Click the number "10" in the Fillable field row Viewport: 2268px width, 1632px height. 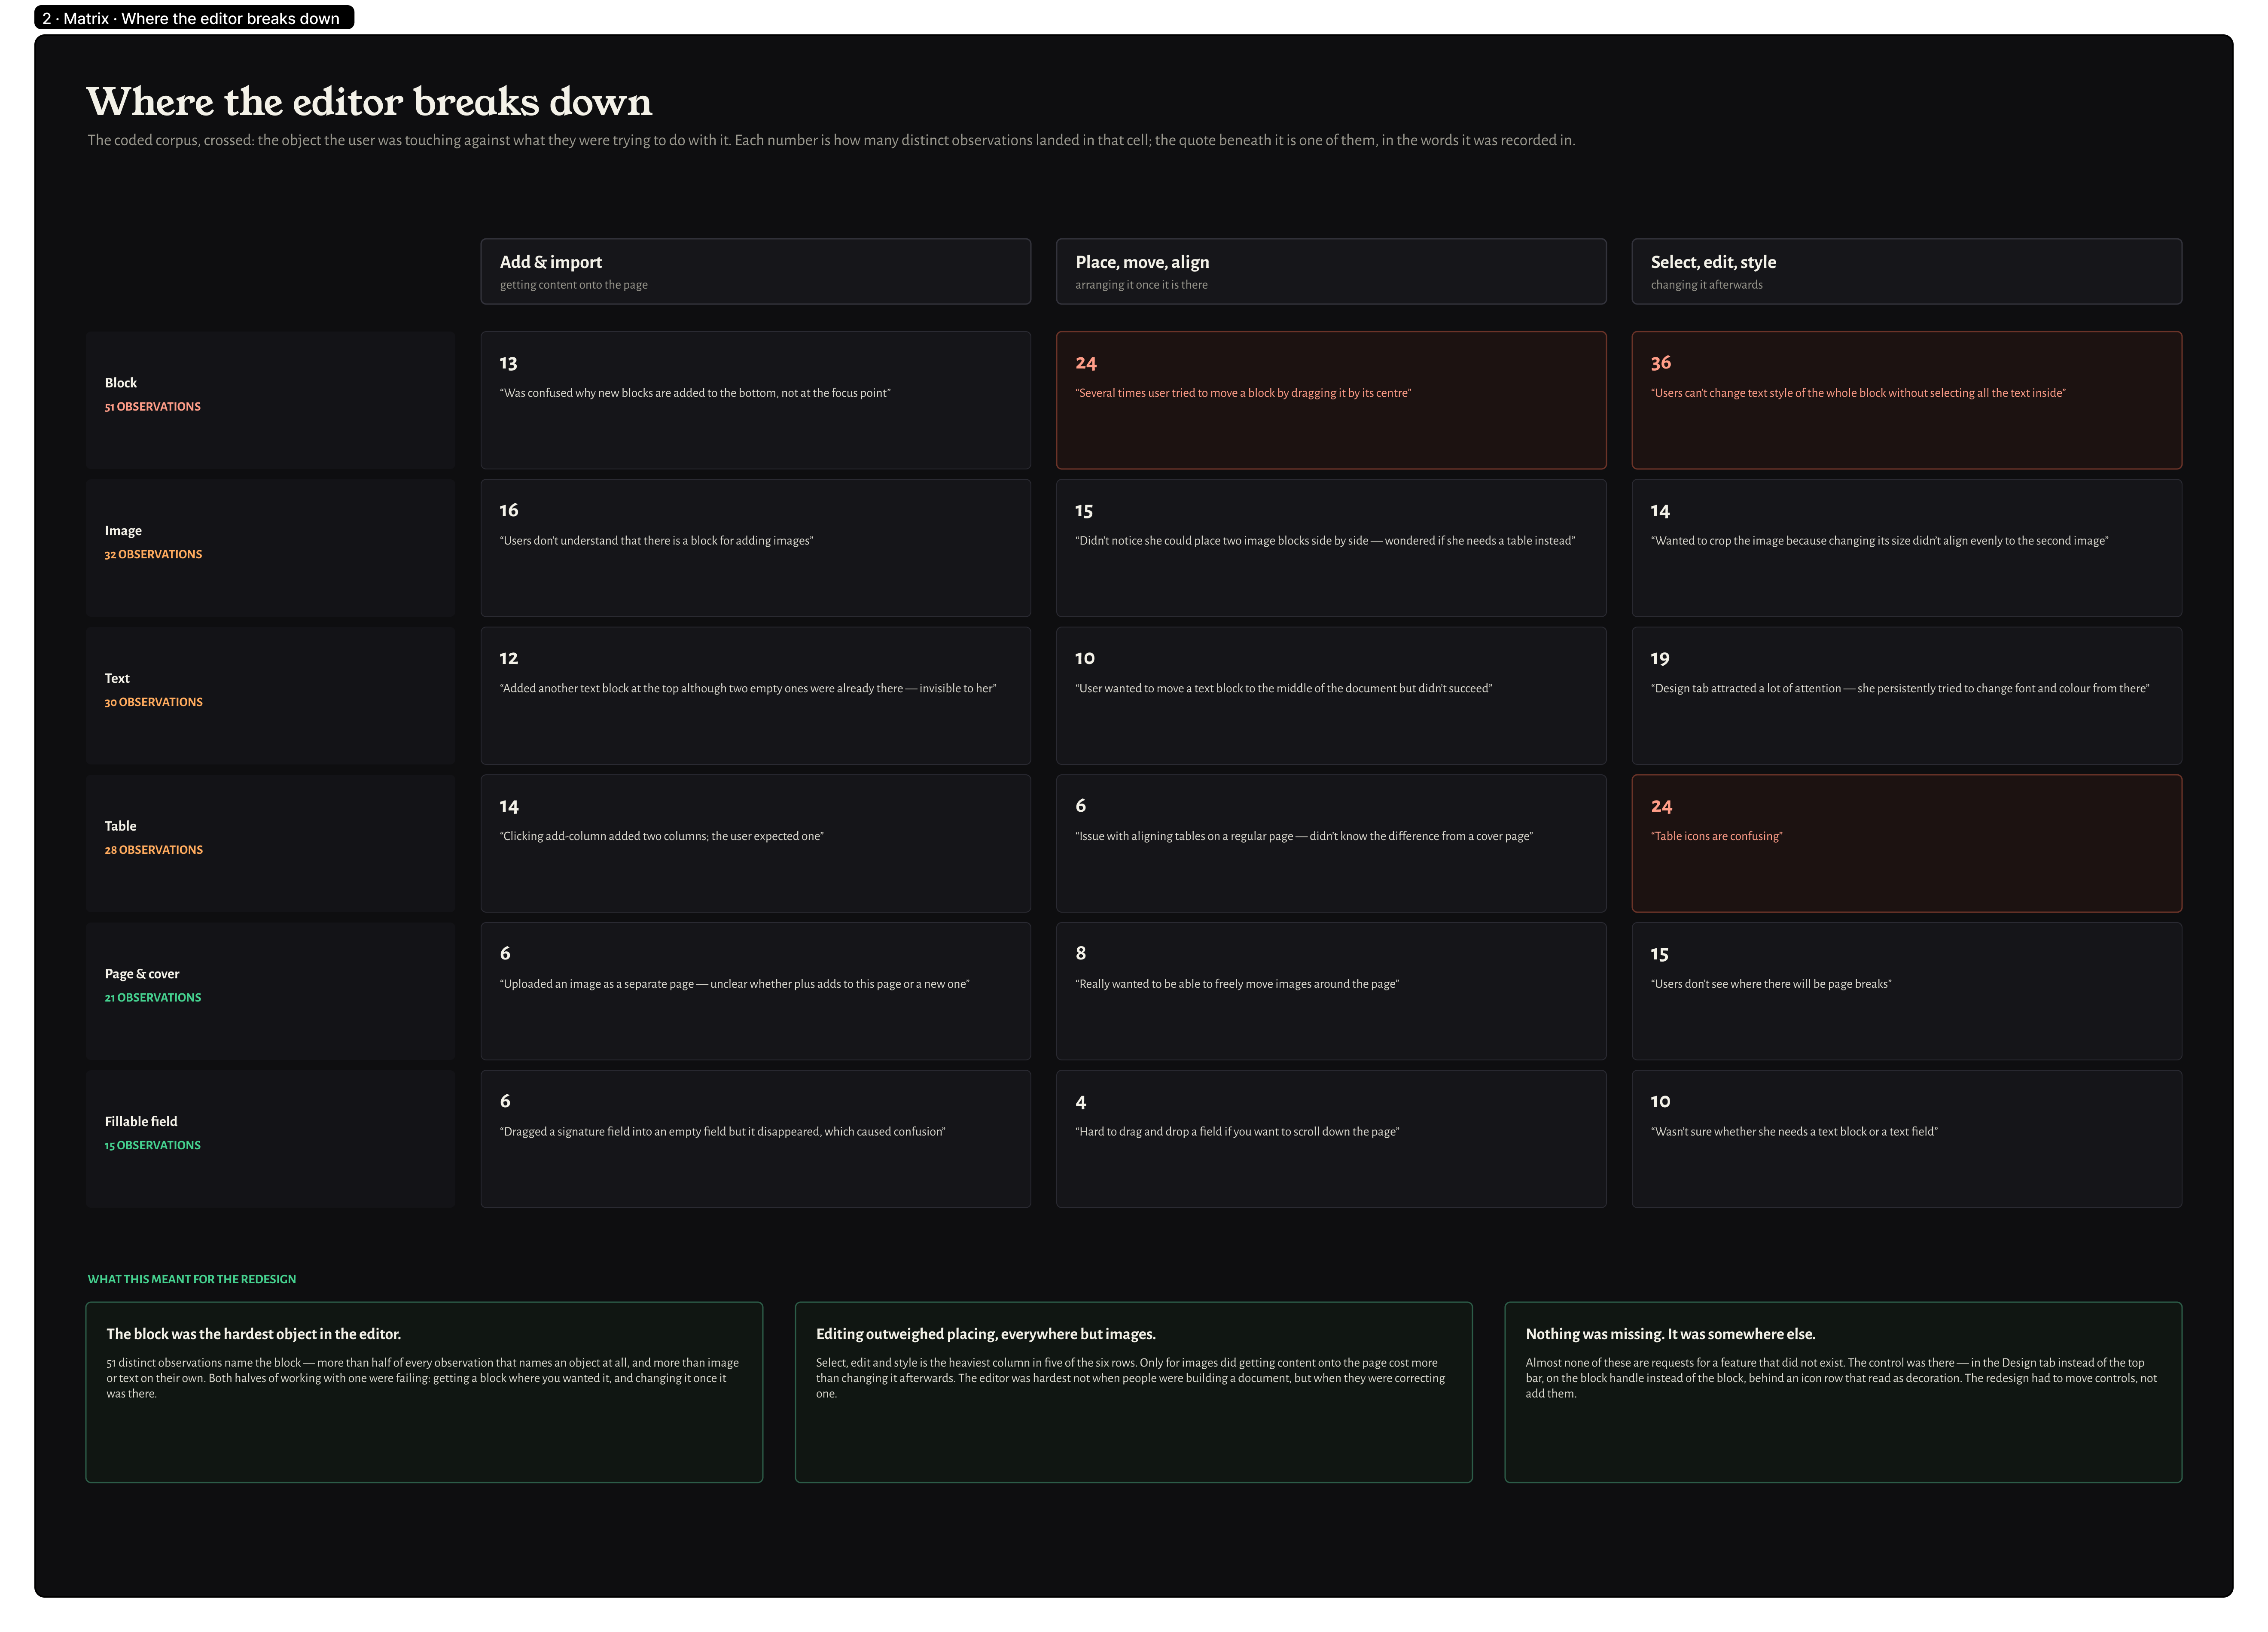pos(1660,1102)
